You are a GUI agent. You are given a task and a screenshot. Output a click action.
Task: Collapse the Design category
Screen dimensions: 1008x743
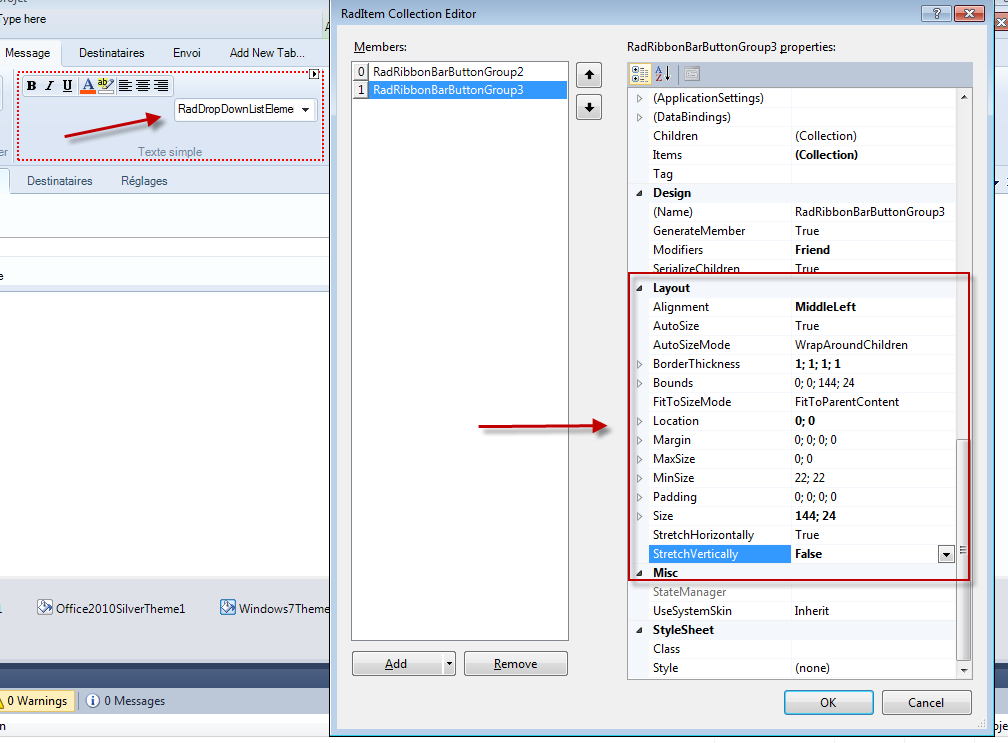[639, 193]
